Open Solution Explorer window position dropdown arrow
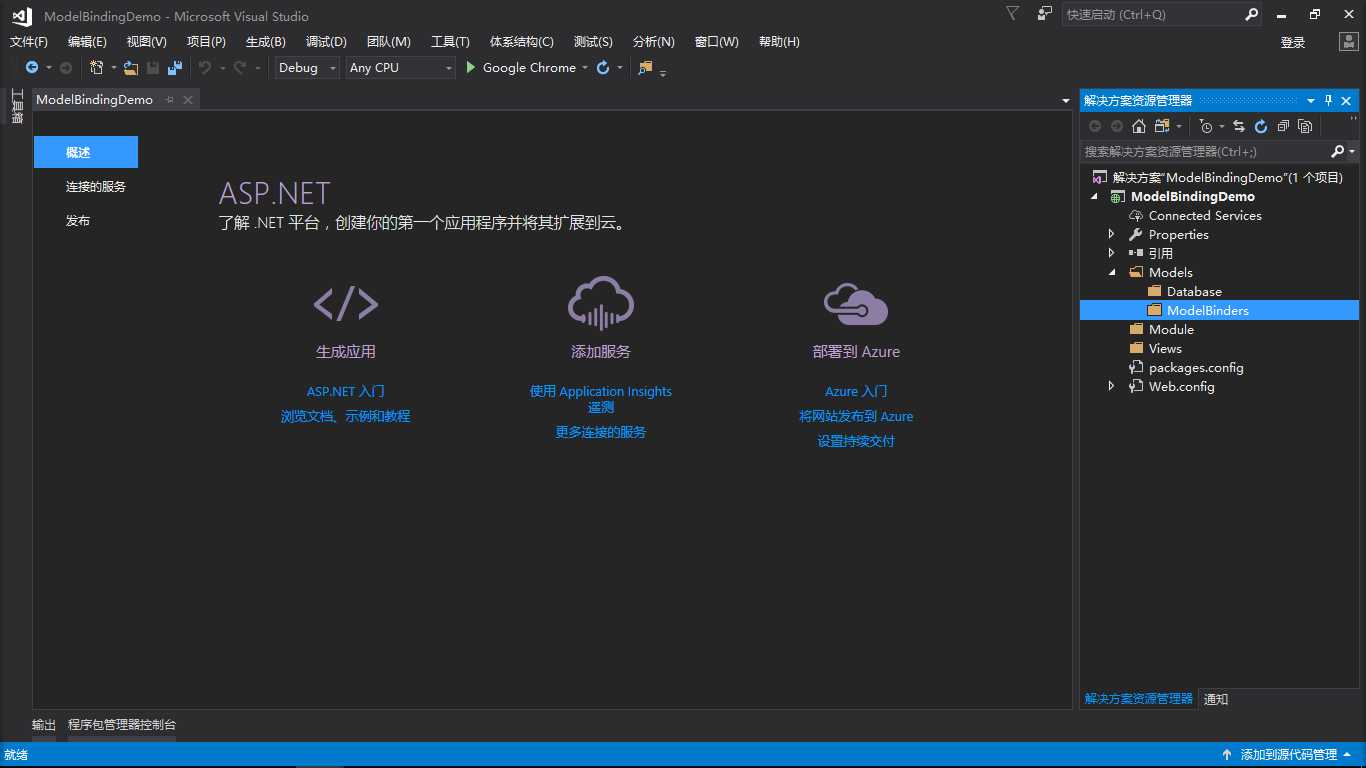This screenshot has width=1366, height=768. coord(1311,101)
